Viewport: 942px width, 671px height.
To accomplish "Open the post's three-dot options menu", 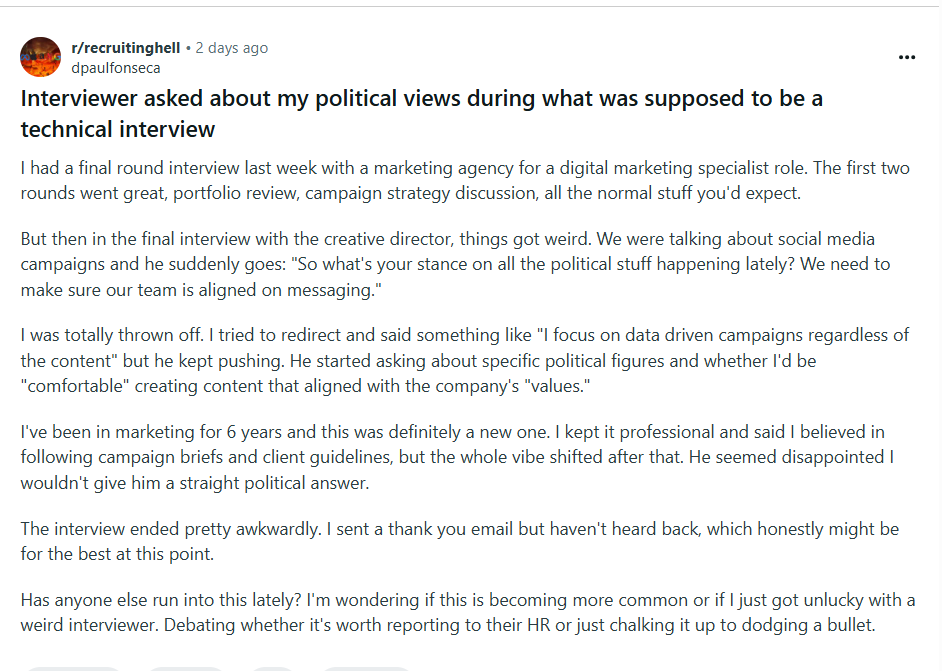I will pos(907,57).
